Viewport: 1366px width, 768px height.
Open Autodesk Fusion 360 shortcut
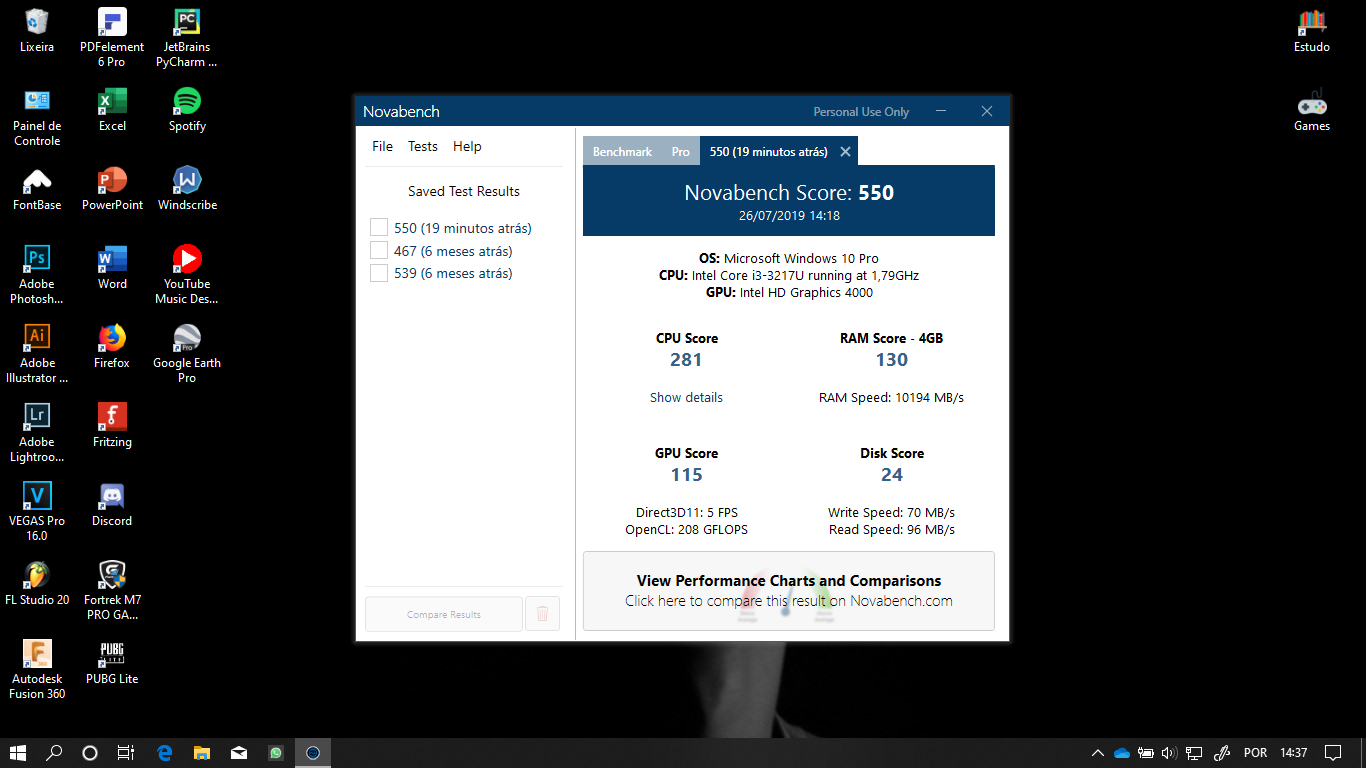pos(37,669)
